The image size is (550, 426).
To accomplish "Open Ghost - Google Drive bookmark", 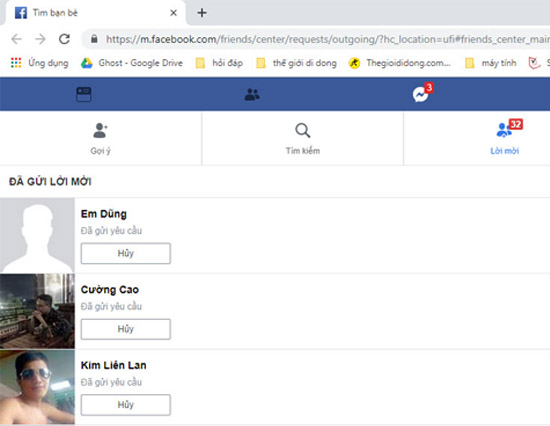I will point(132,63).
